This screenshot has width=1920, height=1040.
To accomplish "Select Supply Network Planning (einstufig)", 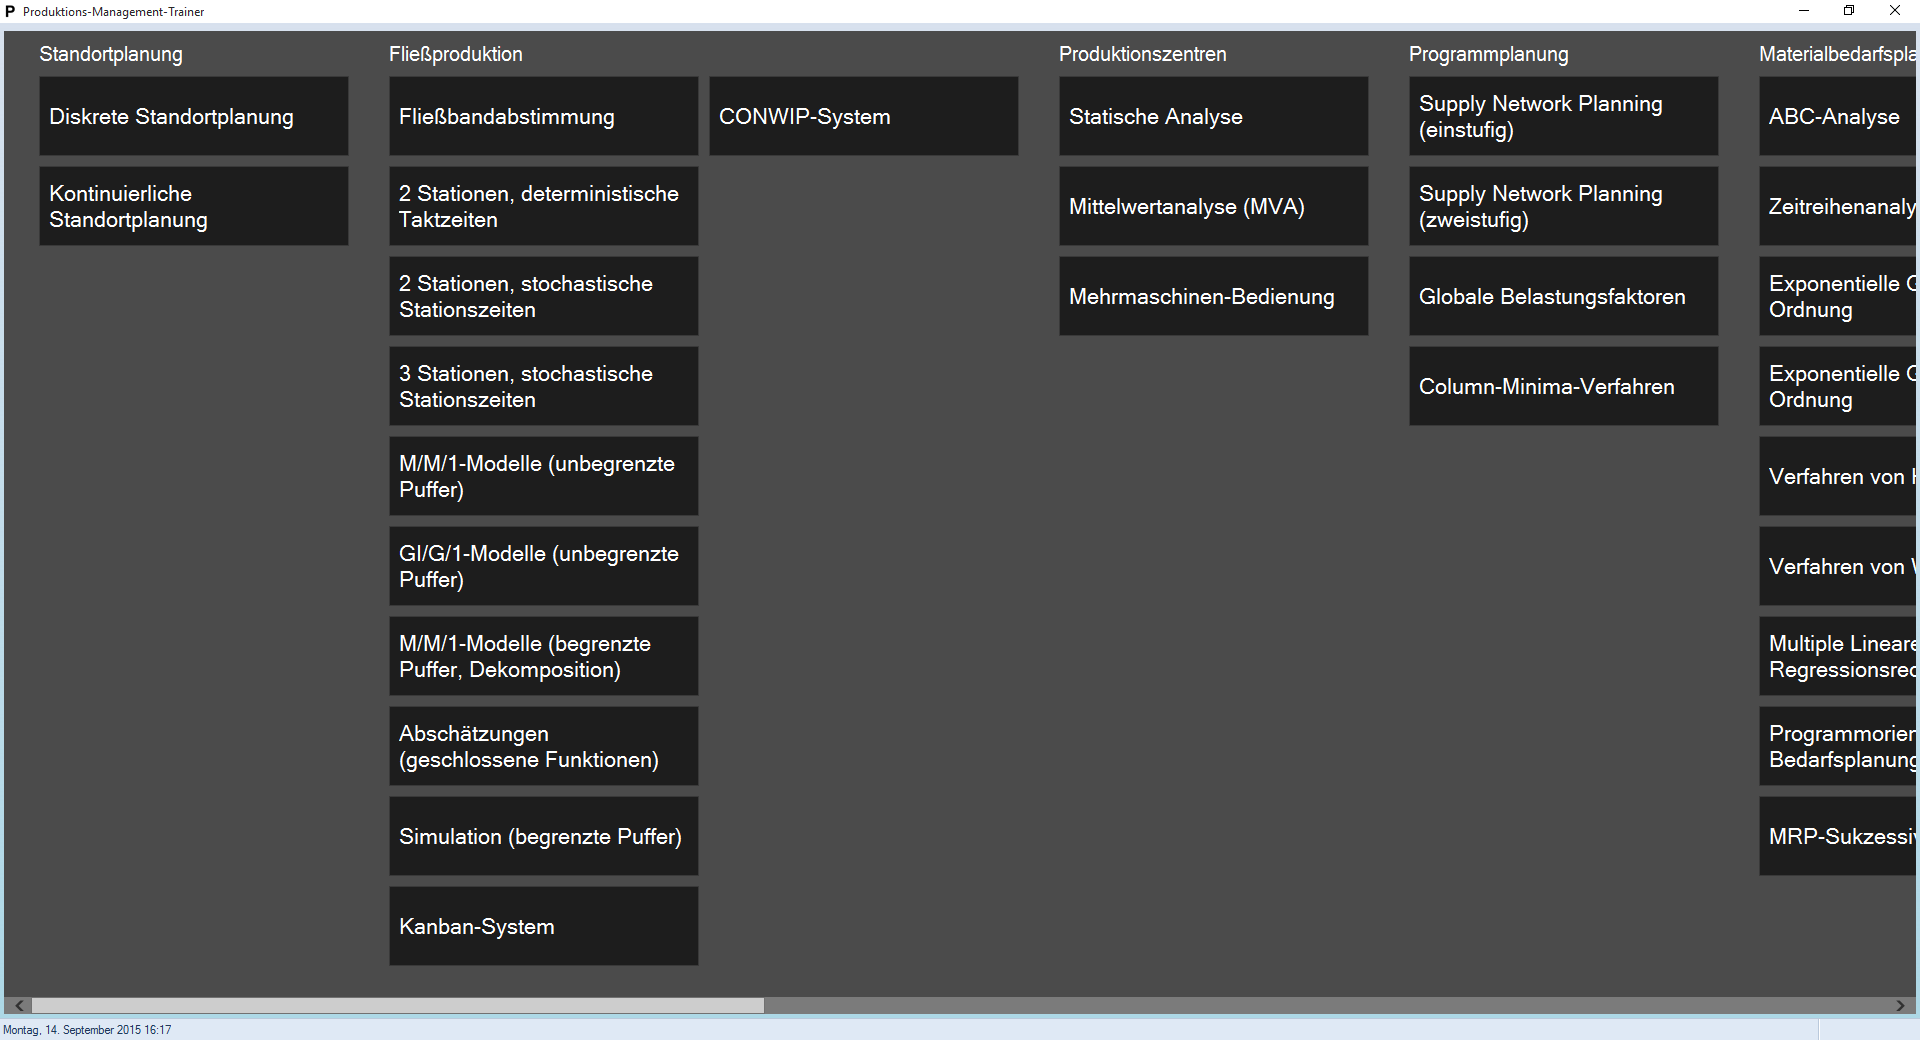I will (1563, 116).
